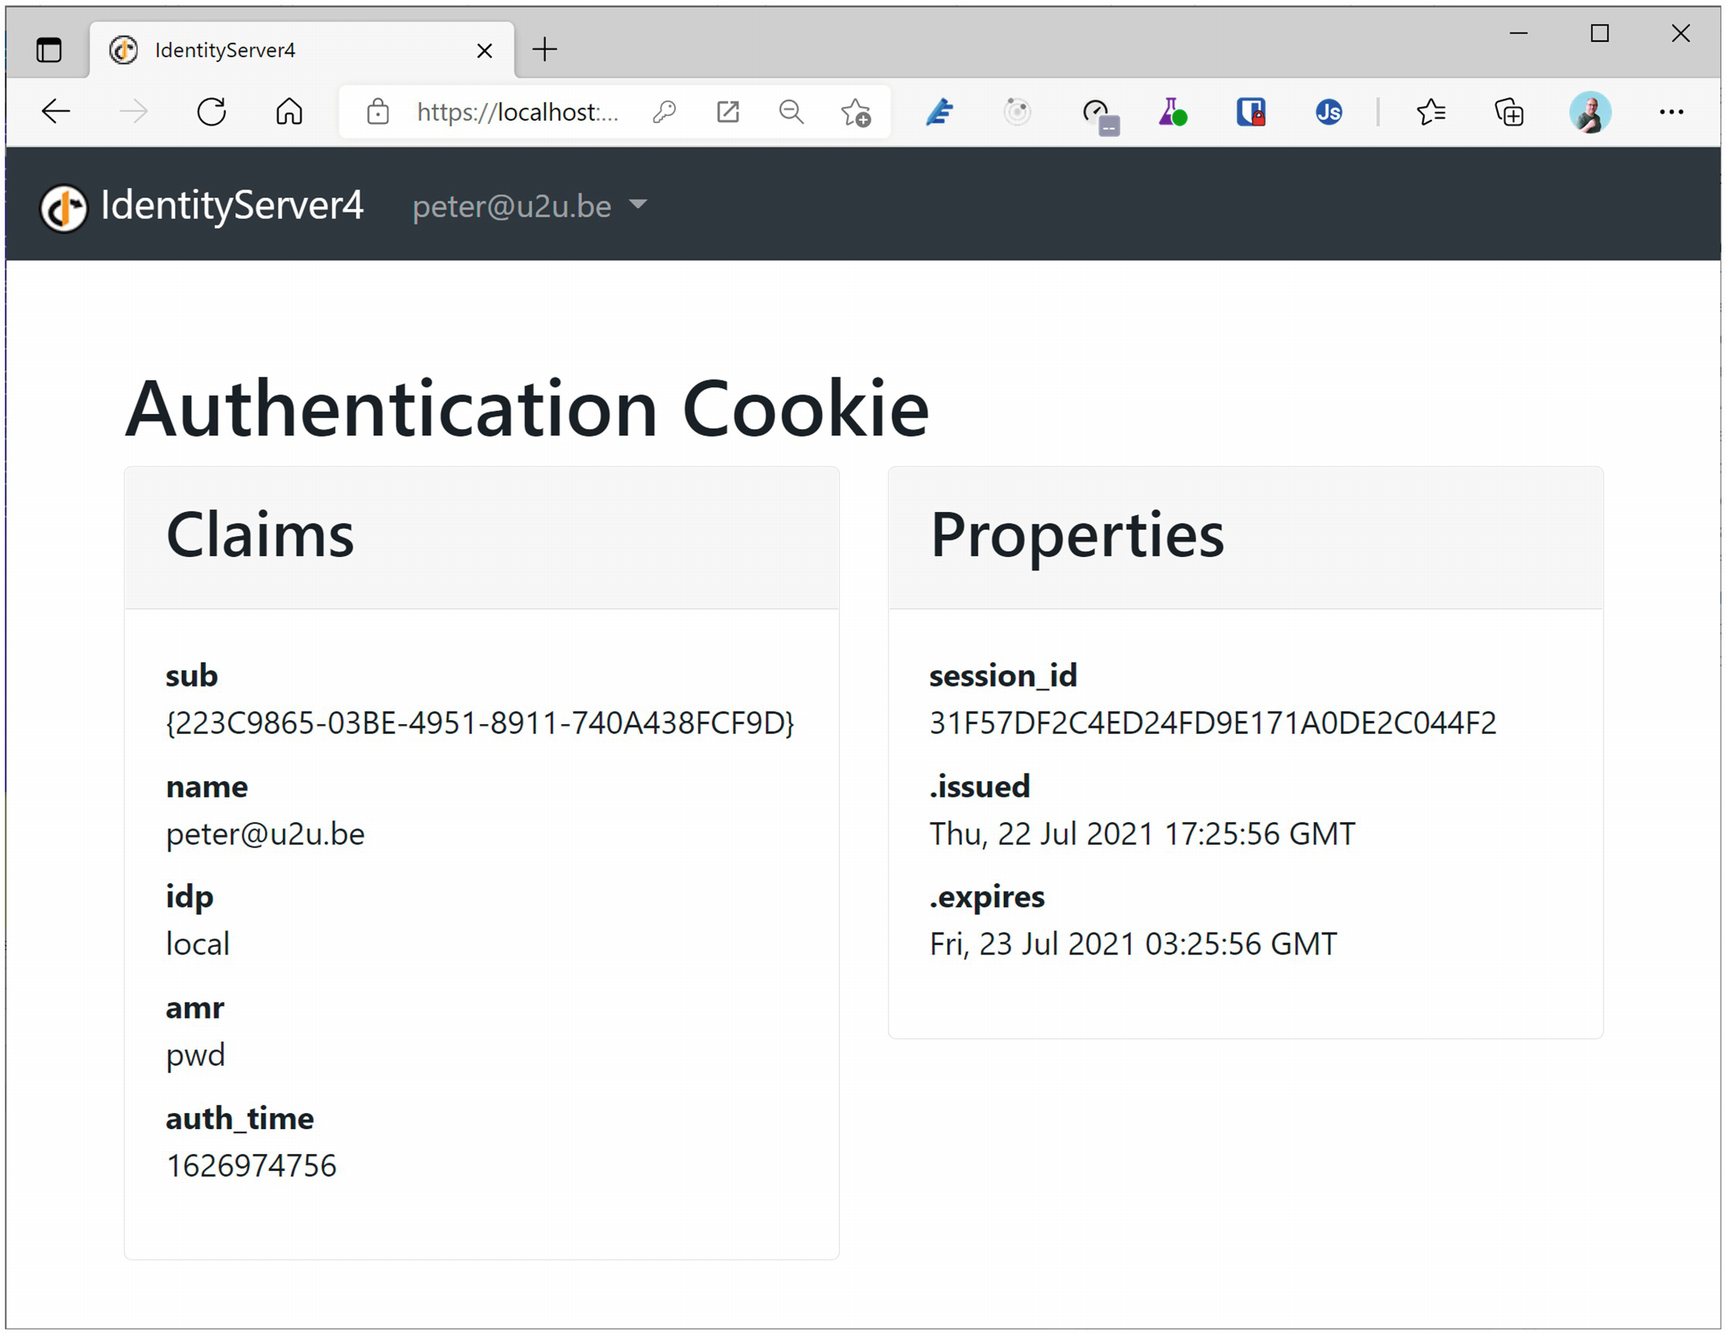Viewport: 1727px width, 1335px height.
Task: Go to the browser home page
Action: tap(289, 112)
